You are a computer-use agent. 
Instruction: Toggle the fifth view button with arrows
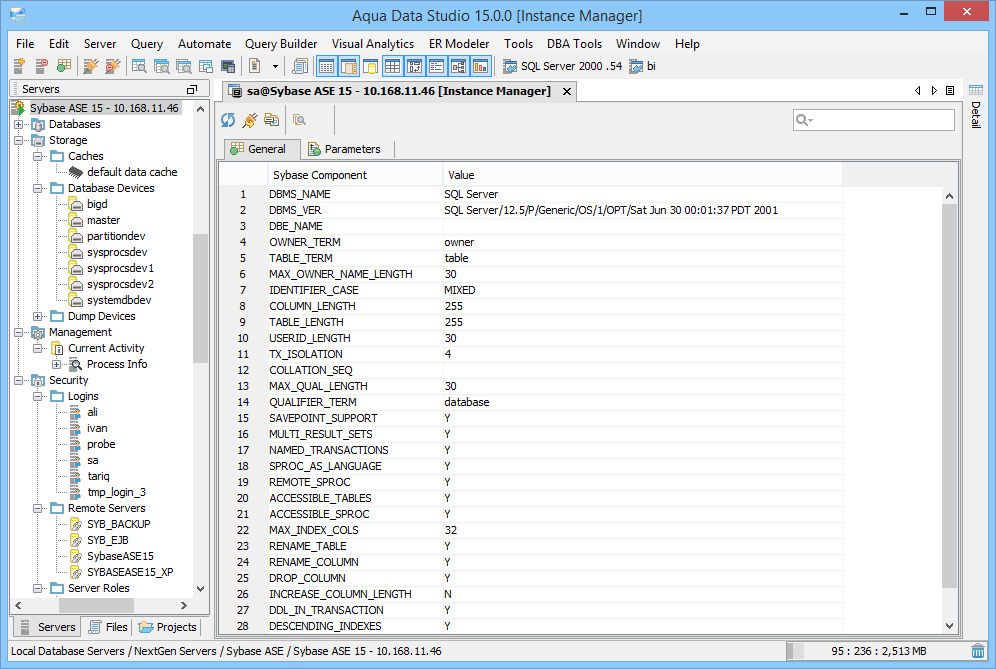[x=415, y=65]
